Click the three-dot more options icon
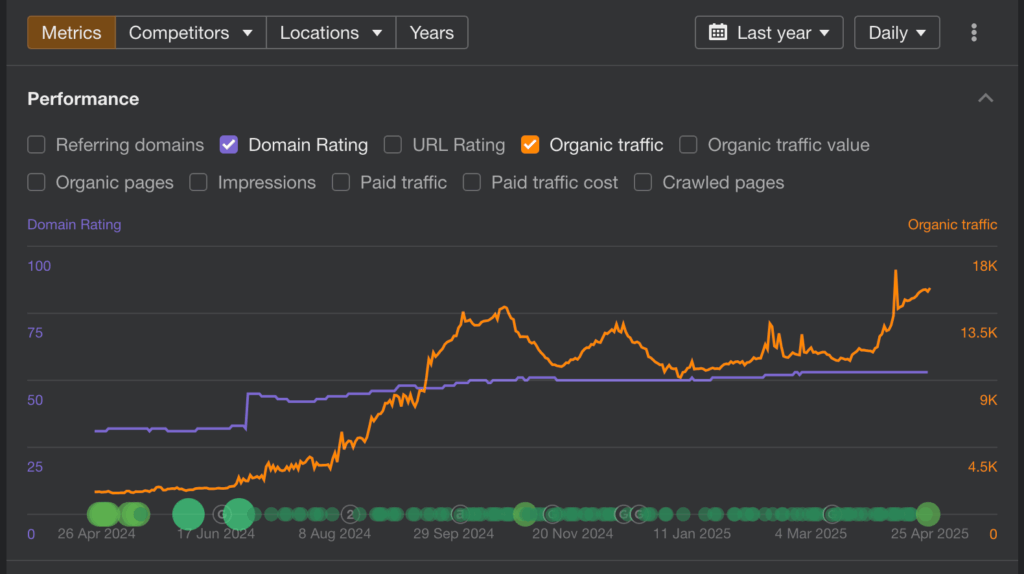1024x574 pixels. [974, 32]
